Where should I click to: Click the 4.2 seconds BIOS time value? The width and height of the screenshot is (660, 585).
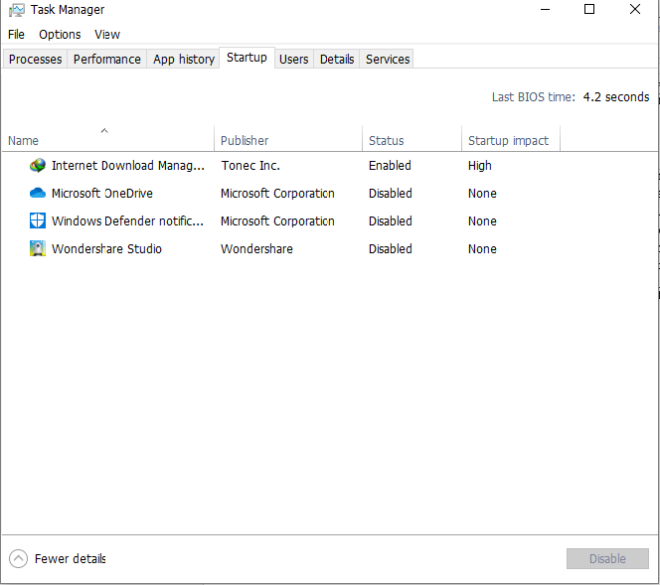[616, 97]
